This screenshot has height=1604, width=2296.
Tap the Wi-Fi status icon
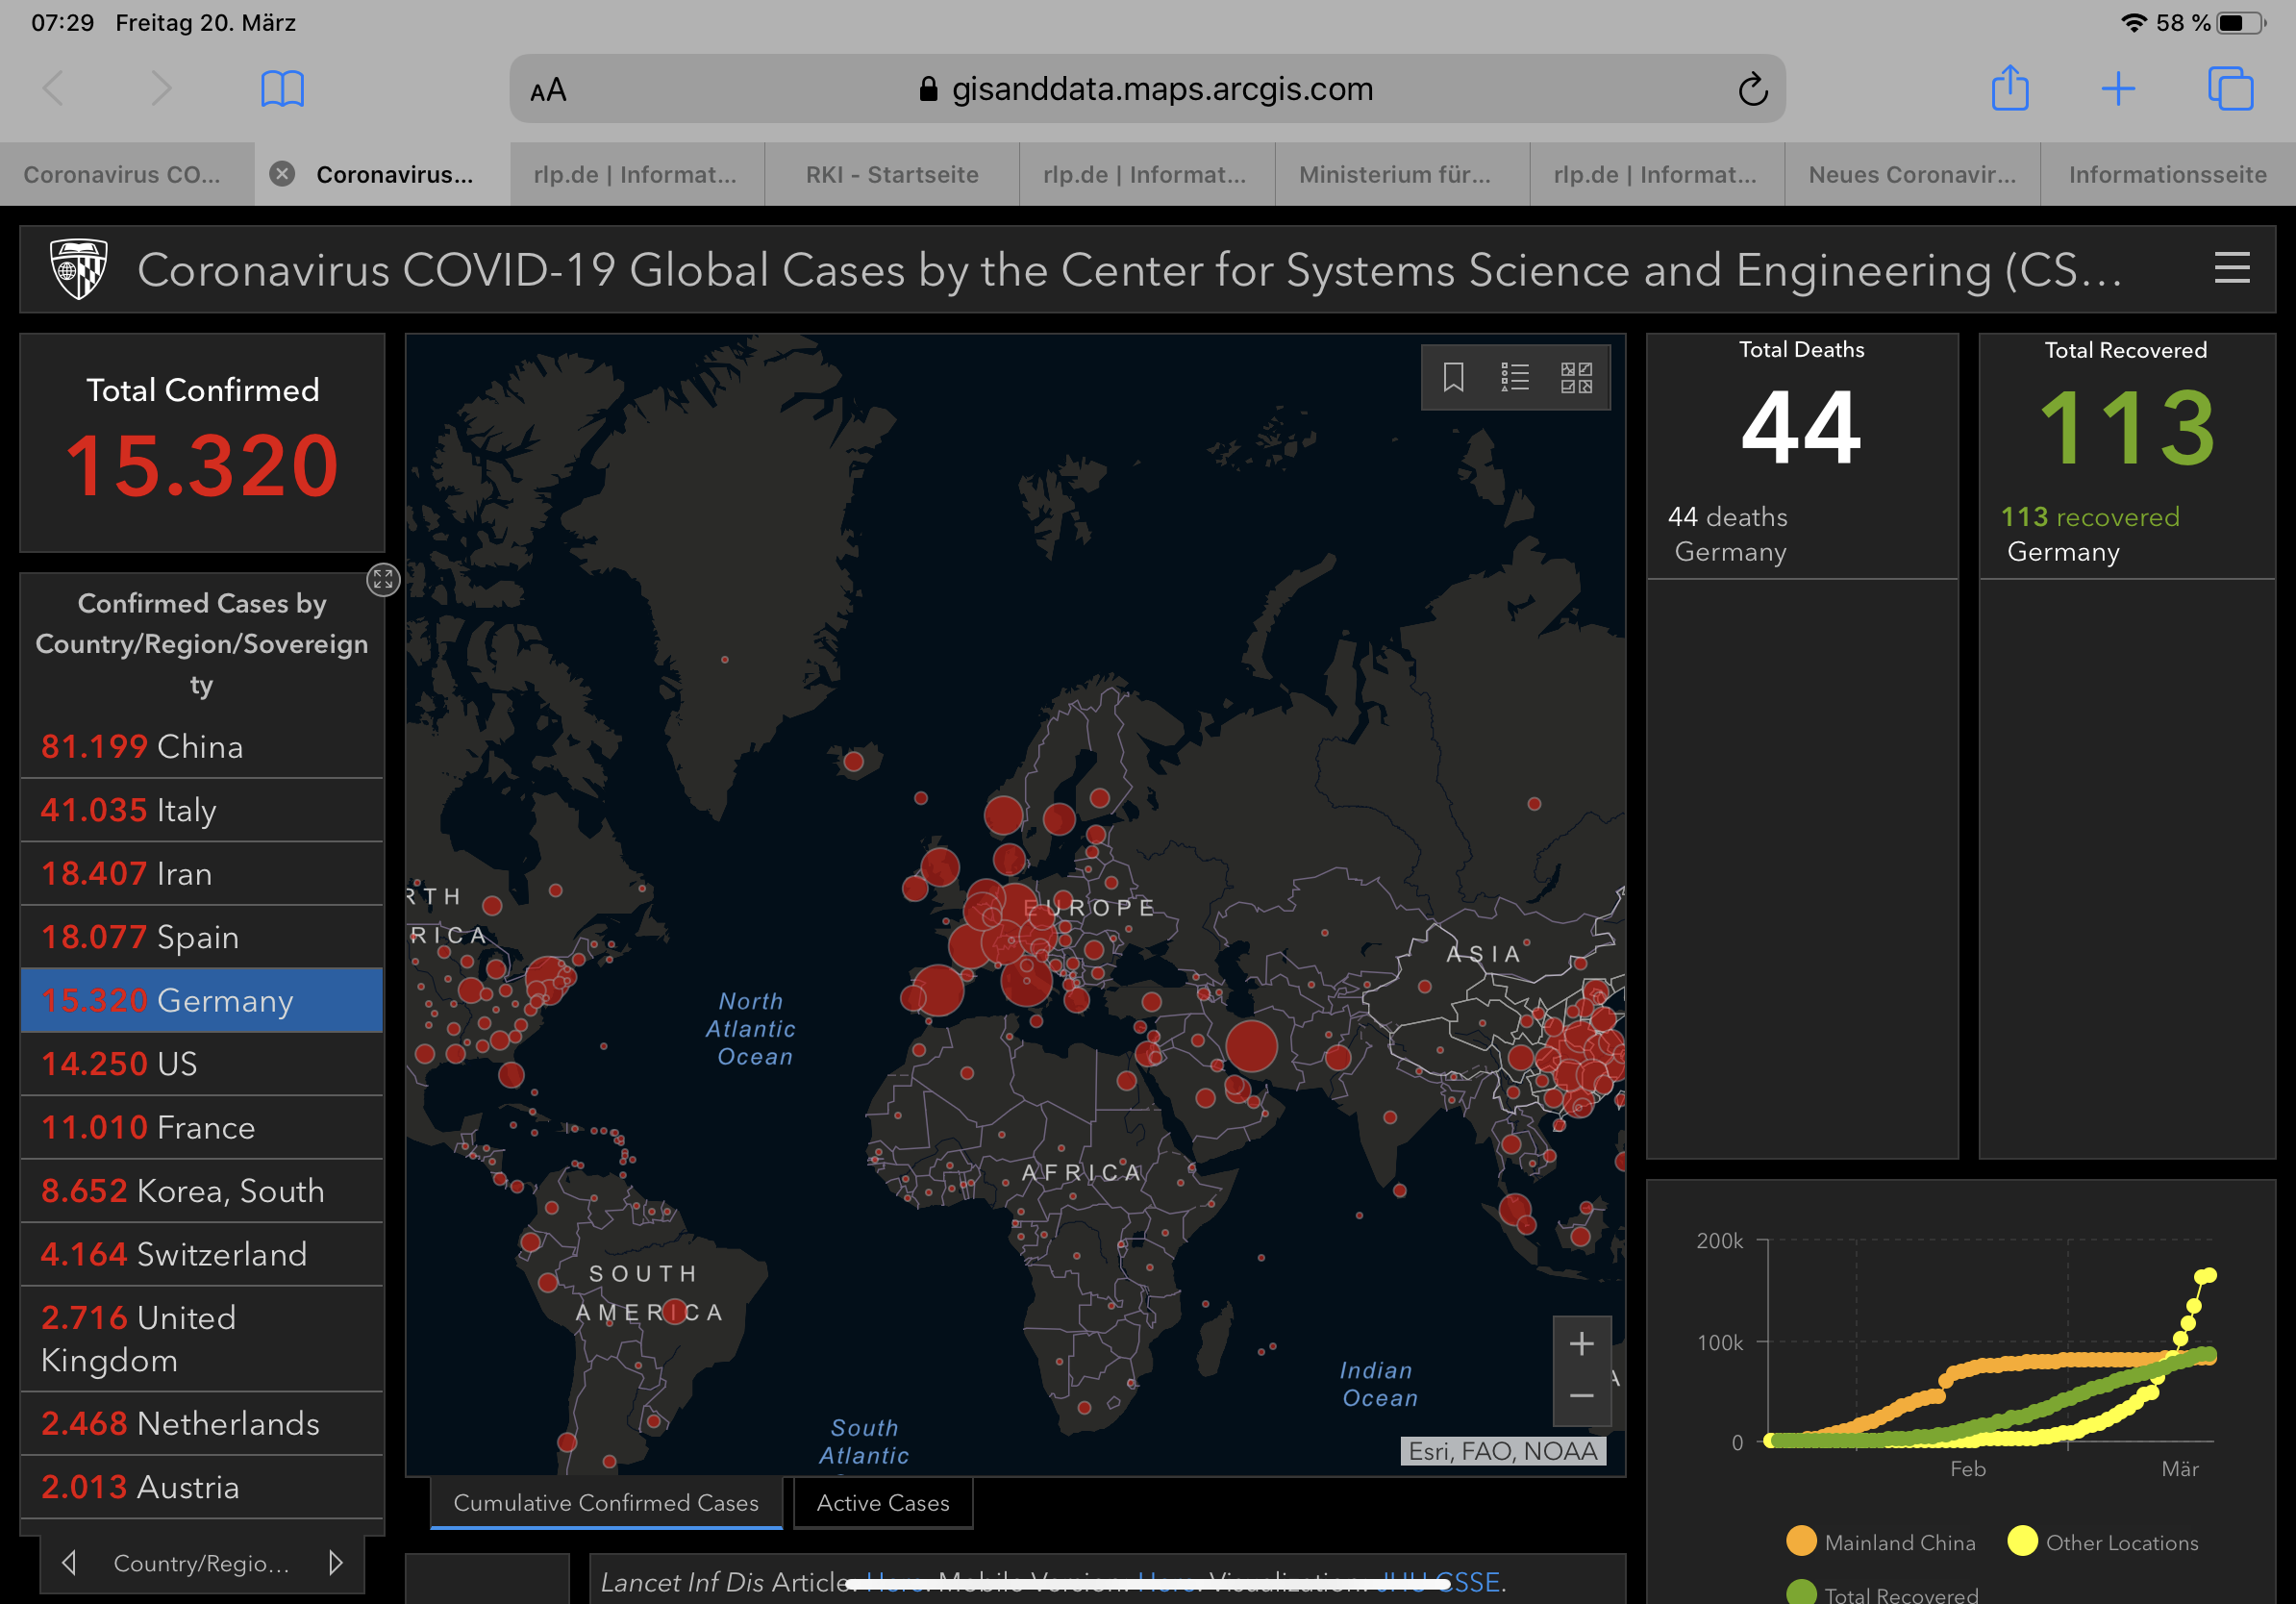point(2134,22)
